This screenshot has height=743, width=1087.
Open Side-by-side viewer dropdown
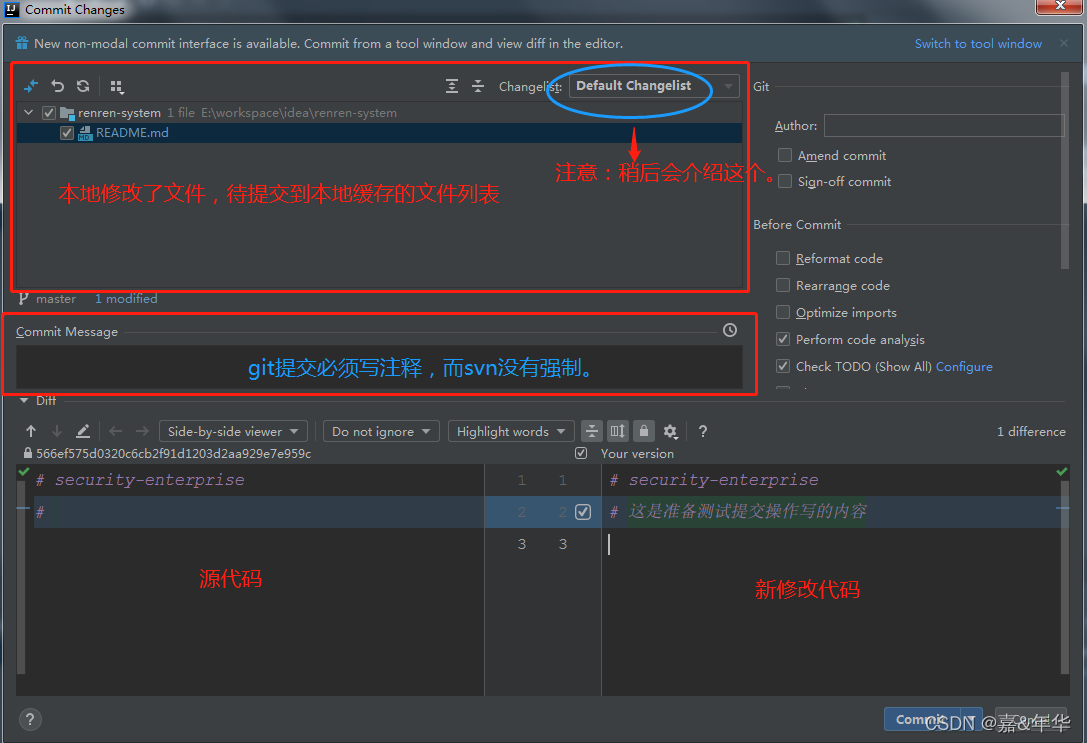click(x=233, y=431)
